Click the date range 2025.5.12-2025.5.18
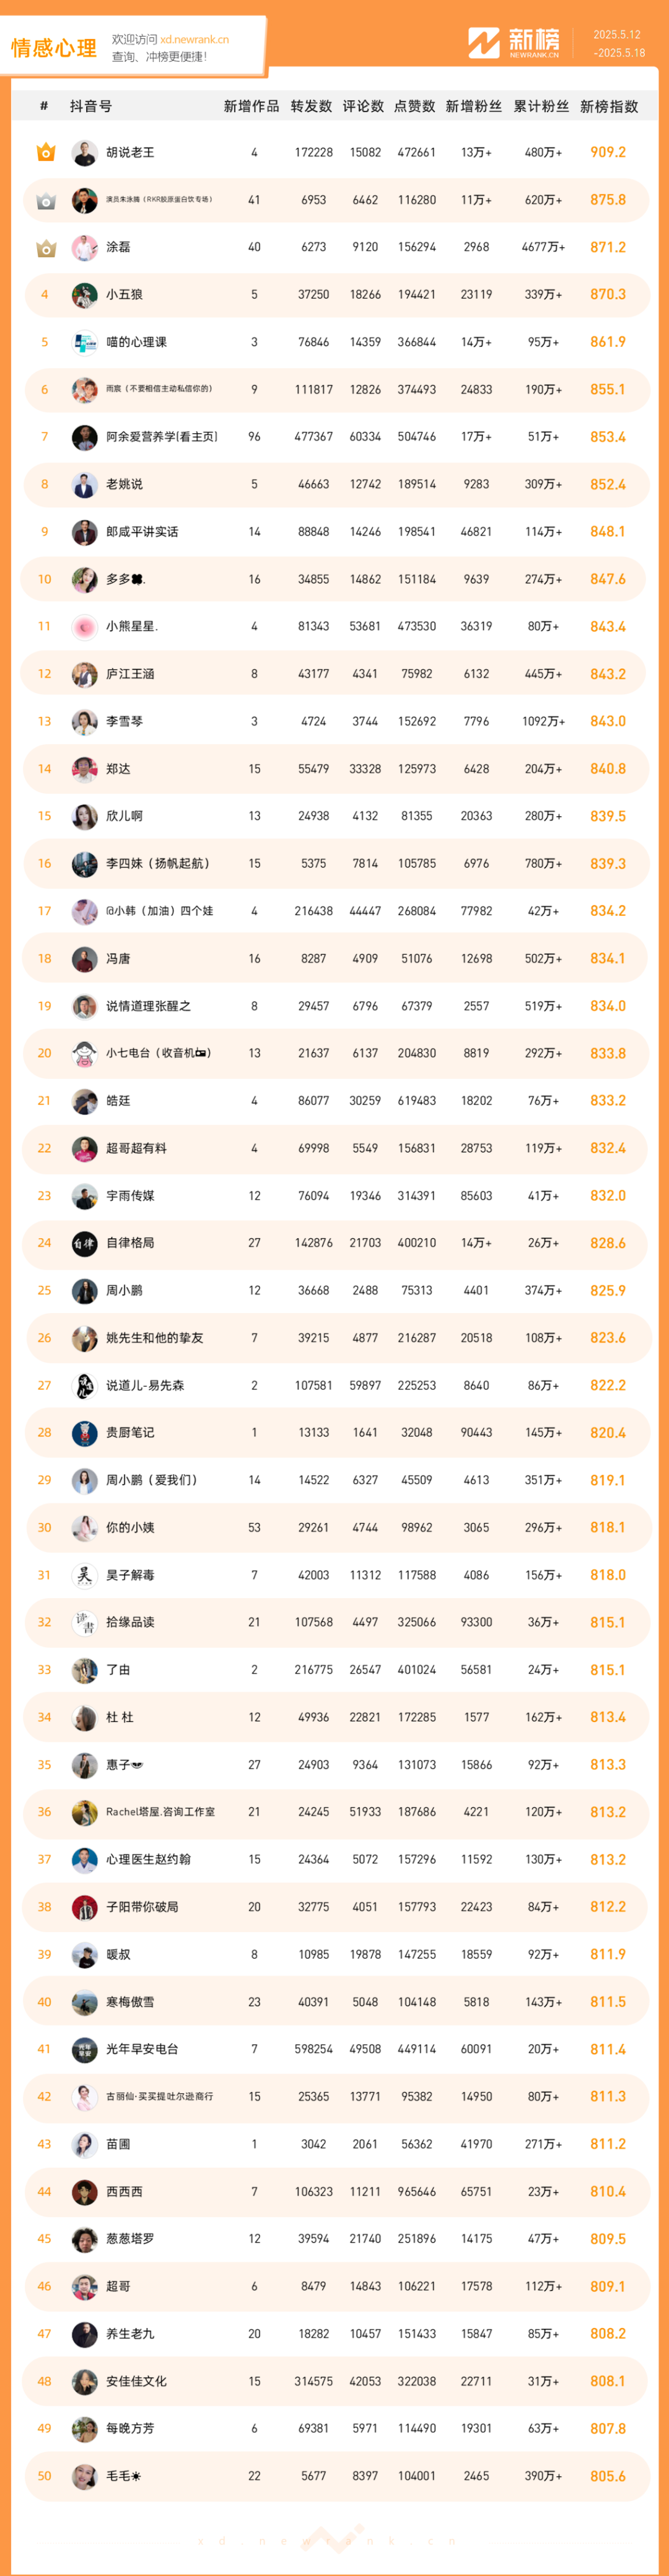Screen dimensions: 669x2576 [x=618, y=44]
